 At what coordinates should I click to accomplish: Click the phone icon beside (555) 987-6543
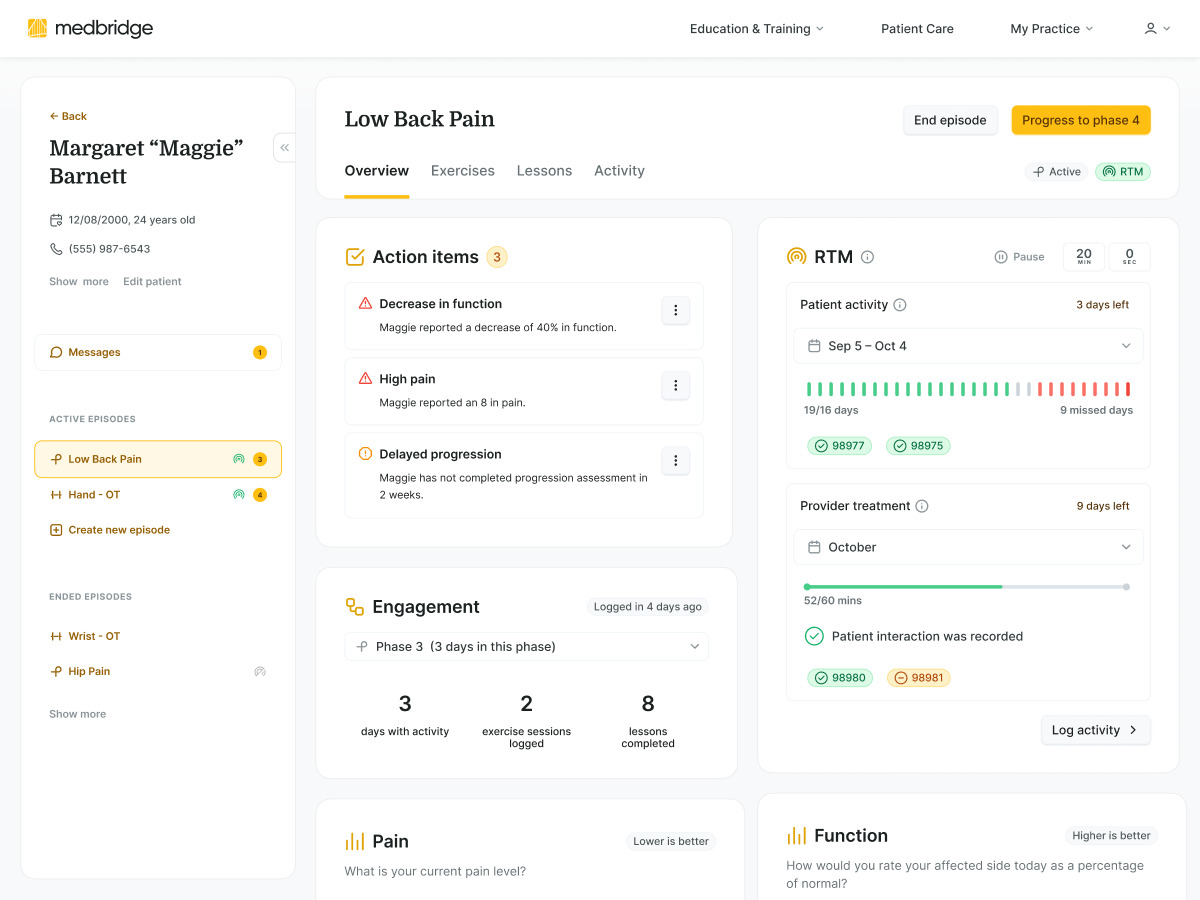pos(56,249)
